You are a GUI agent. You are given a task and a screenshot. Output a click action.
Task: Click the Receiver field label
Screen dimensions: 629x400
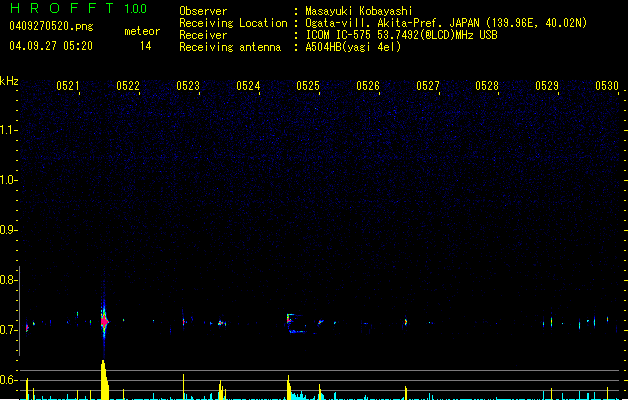click(x=203, y=35)
